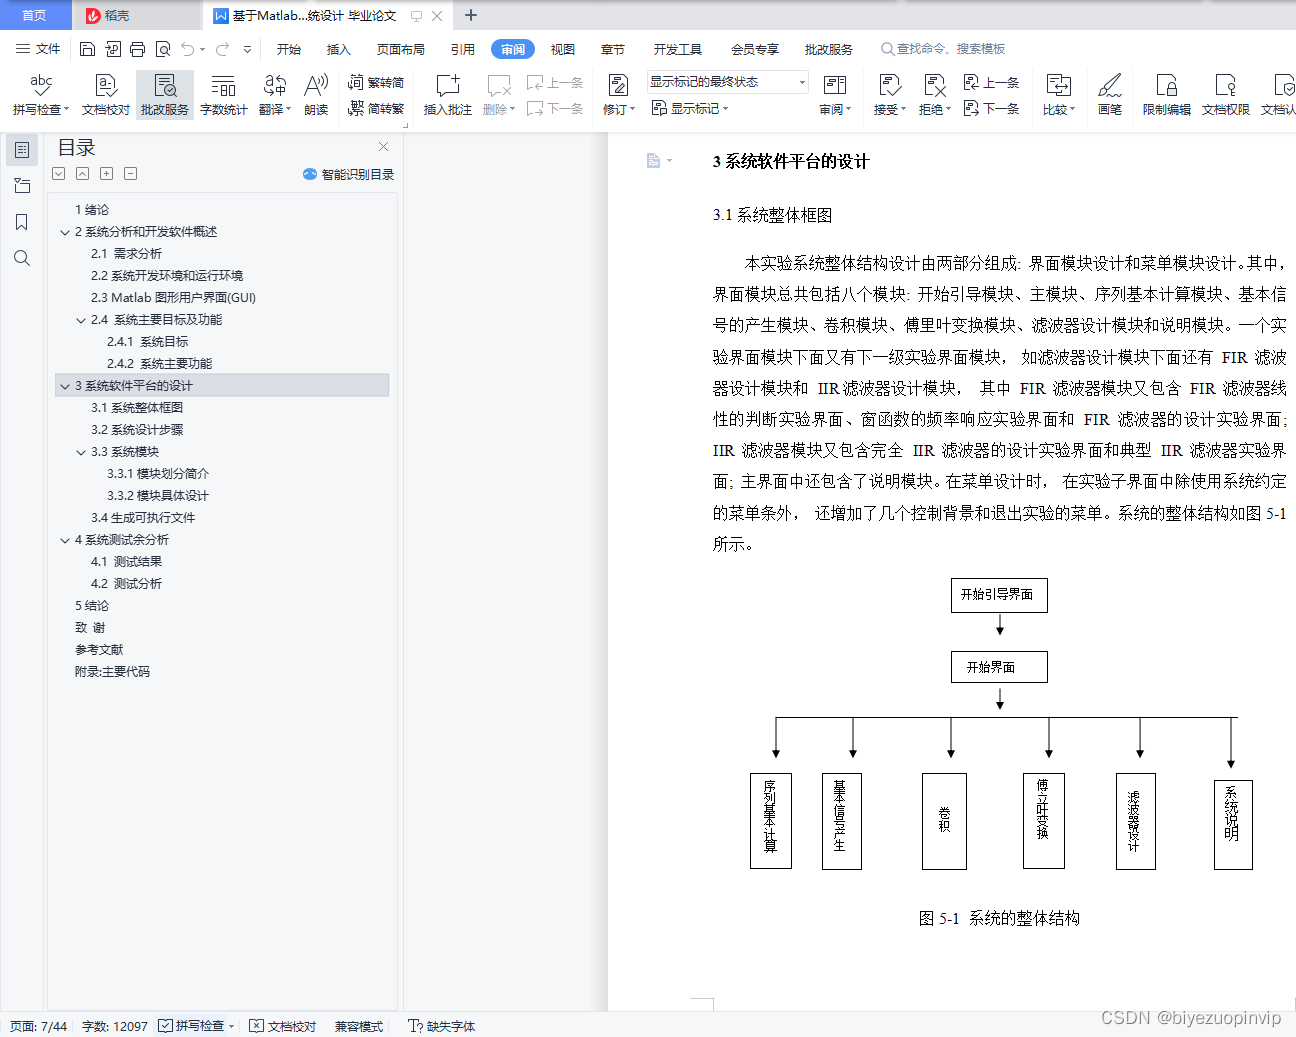Run 拼写检查 spell check tool
The height and width of the screenshot is (1037, 1296).
click(x=41, y=95)
